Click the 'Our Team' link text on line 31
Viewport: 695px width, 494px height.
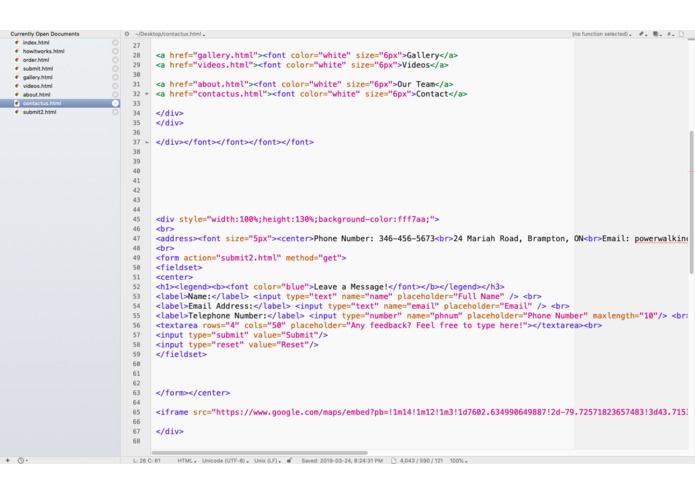[x=416, y=84]
